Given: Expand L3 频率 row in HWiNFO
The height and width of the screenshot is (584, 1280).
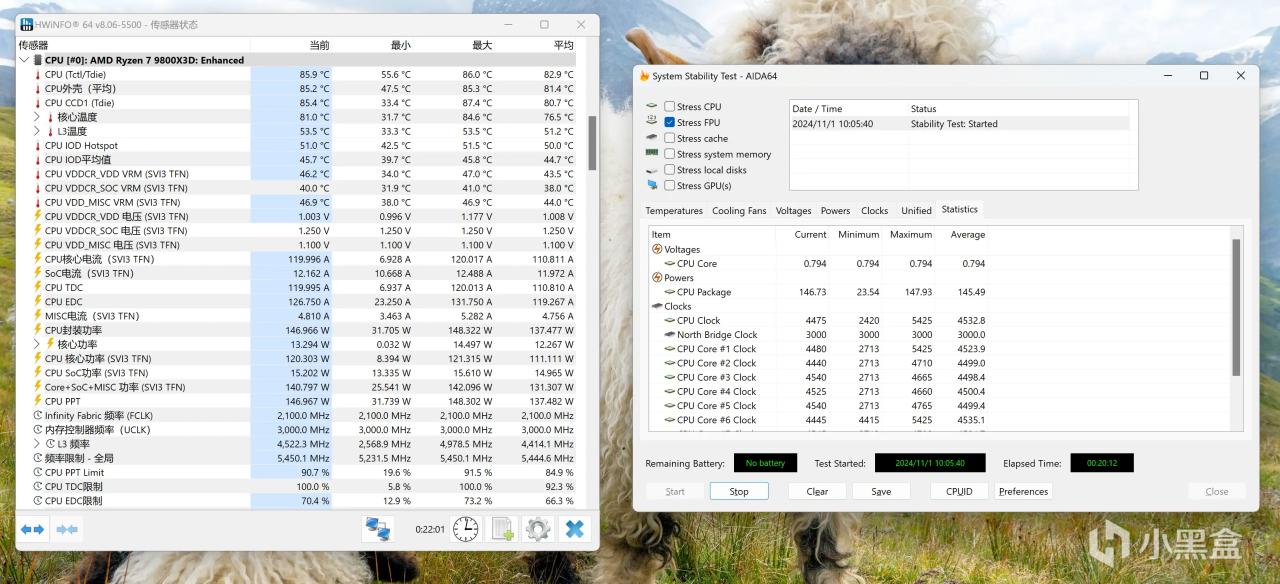Looking at the screenshot, I should point(38,443).
